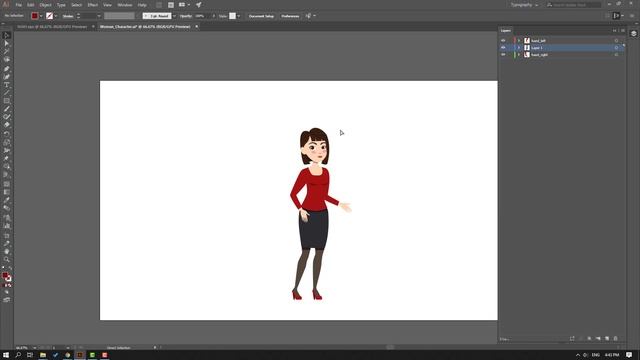640x360 pixels.
Task: Select the Curvature tool
Action: coord(7,77)
